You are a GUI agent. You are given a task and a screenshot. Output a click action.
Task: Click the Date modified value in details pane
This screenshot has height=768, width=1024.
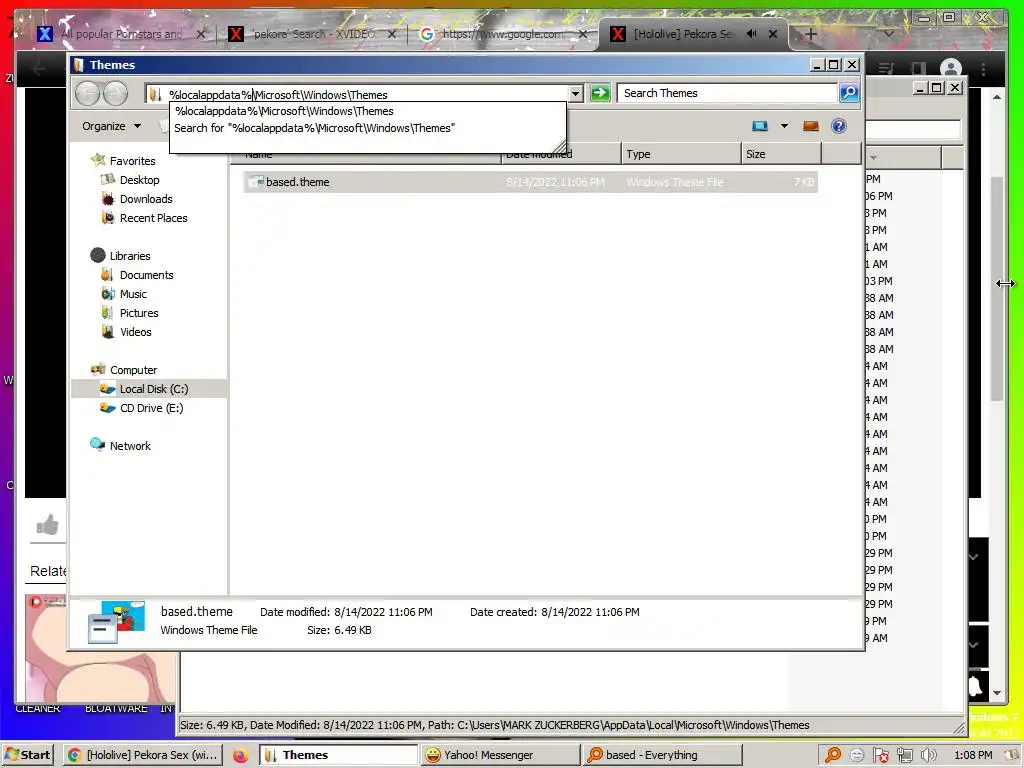coord(383,612)
